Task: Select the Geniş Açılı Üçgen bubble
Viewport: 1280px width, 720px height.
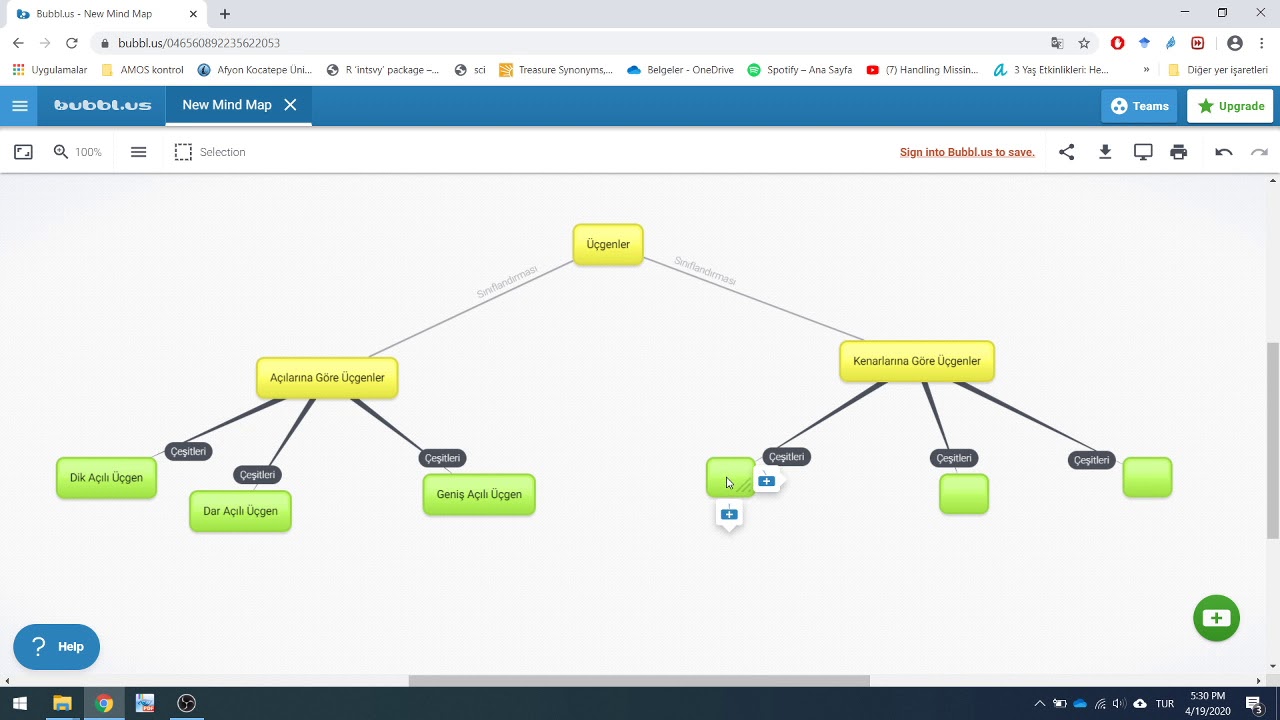Action: pyautogui.click(x=479, y=495)
